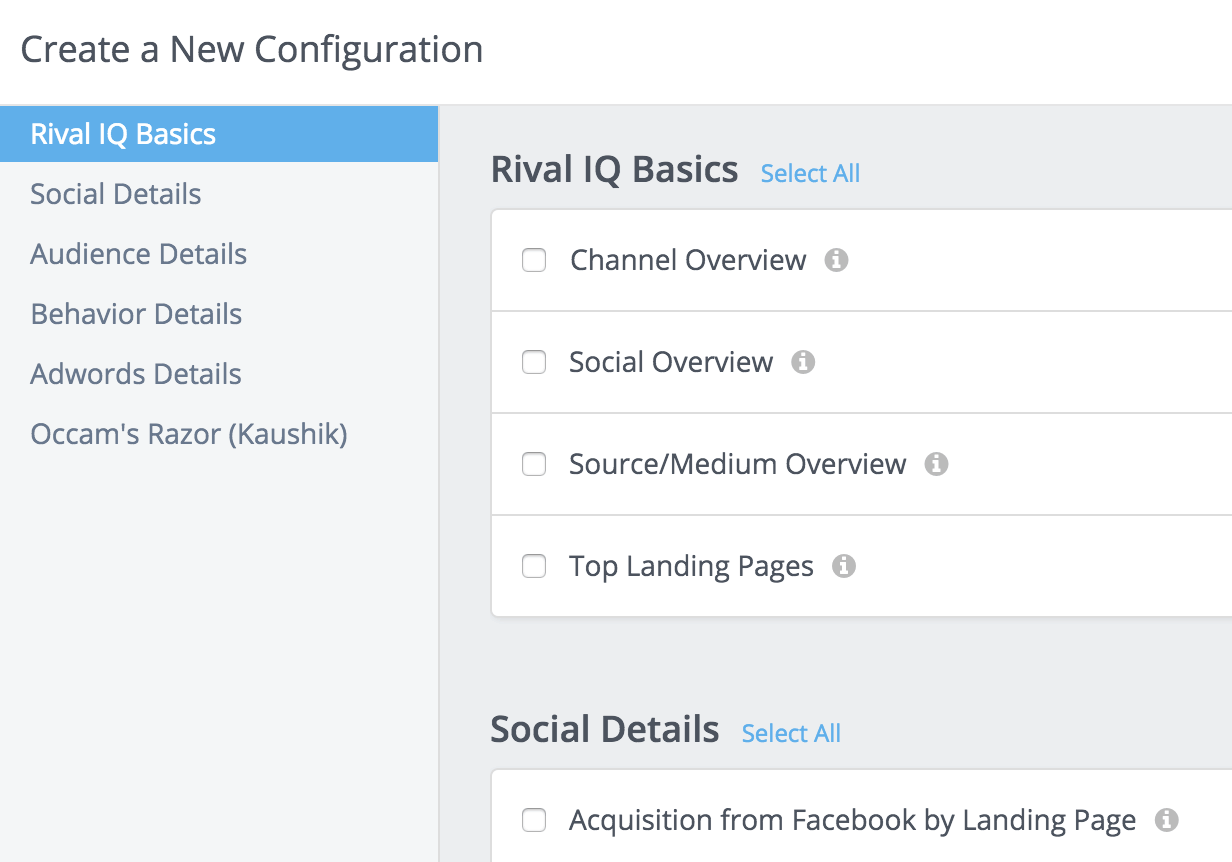1232x862 pixels.
Task: Click the Channel Overview label text
Action: click(x=688, y=260)
